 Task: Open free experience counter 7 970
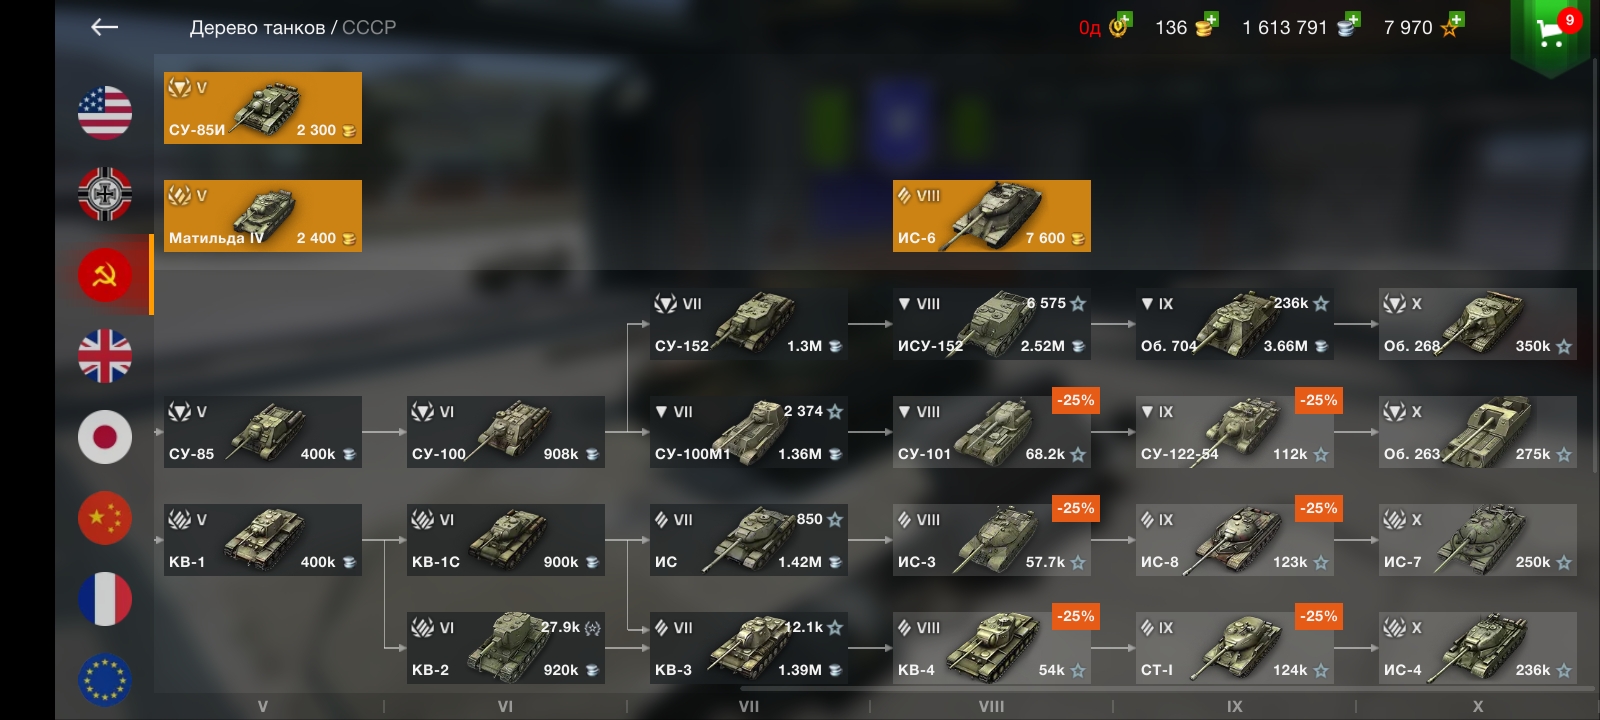(x=1424, y=27)
